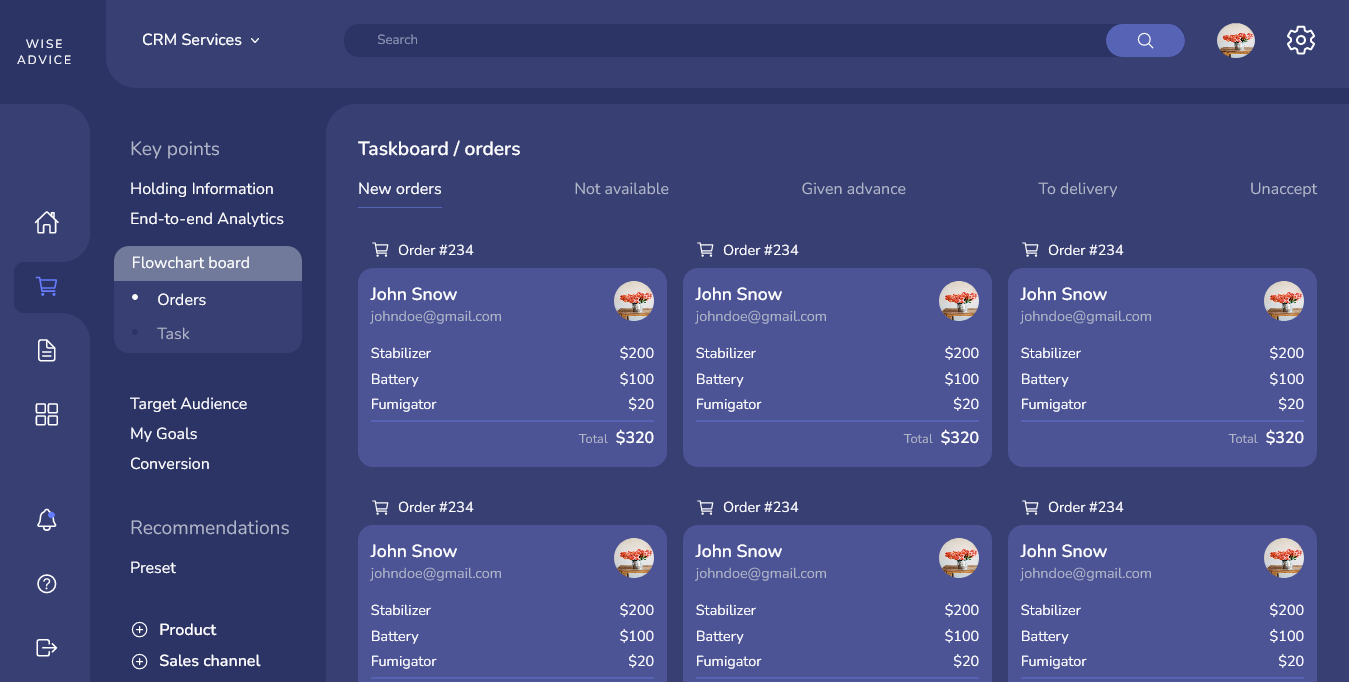Open the CRM Services dropdown

point(200,40)
